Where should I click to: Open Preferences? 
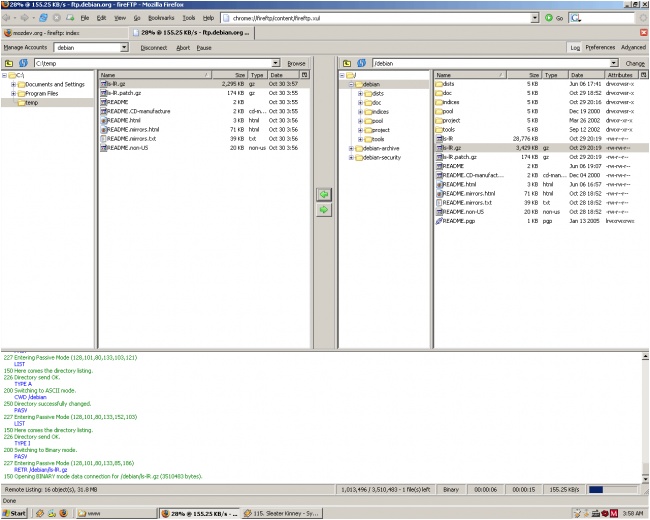pos(600,47)
